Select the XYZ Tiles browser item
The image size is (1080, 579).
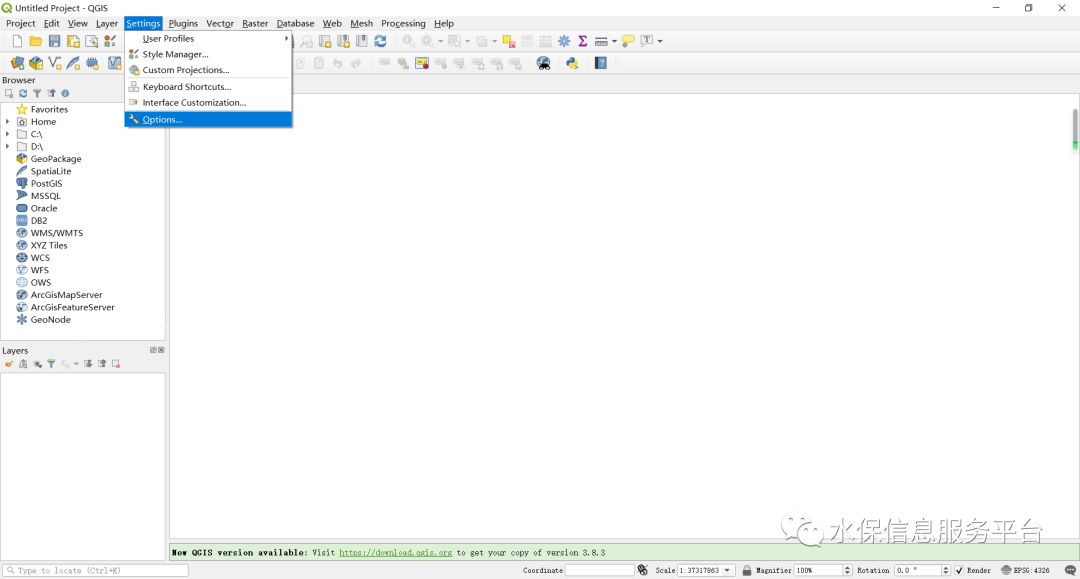pyautogui.click(x=49, y=246)
